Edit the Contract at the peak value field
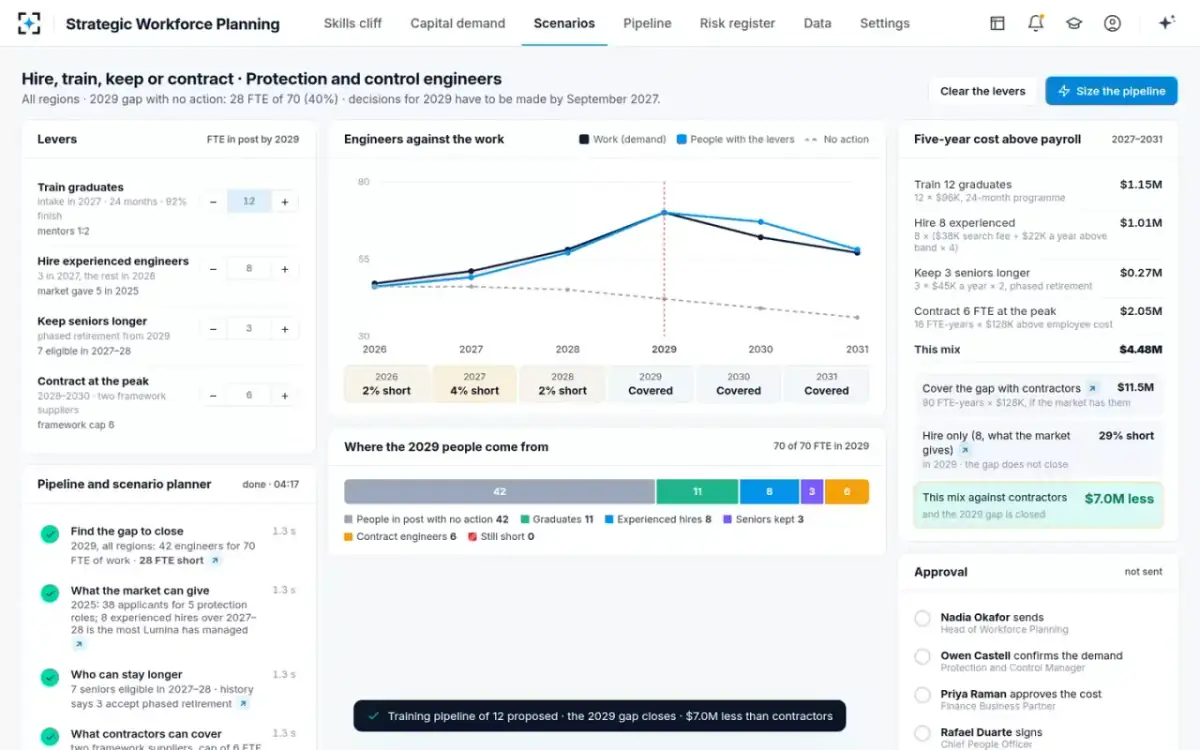This screenshot has width=1200, height=750. point(249,396)
